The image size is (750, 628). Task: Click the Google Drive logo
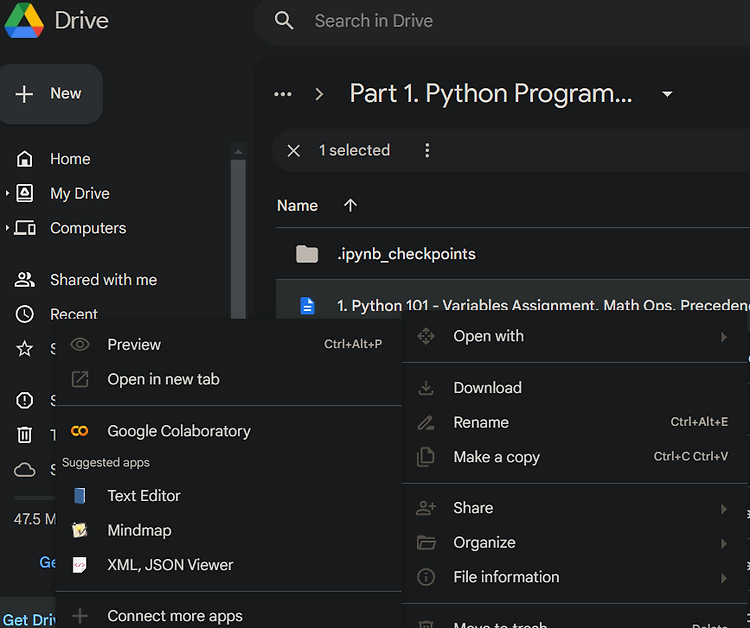click(x=24, y=21)
